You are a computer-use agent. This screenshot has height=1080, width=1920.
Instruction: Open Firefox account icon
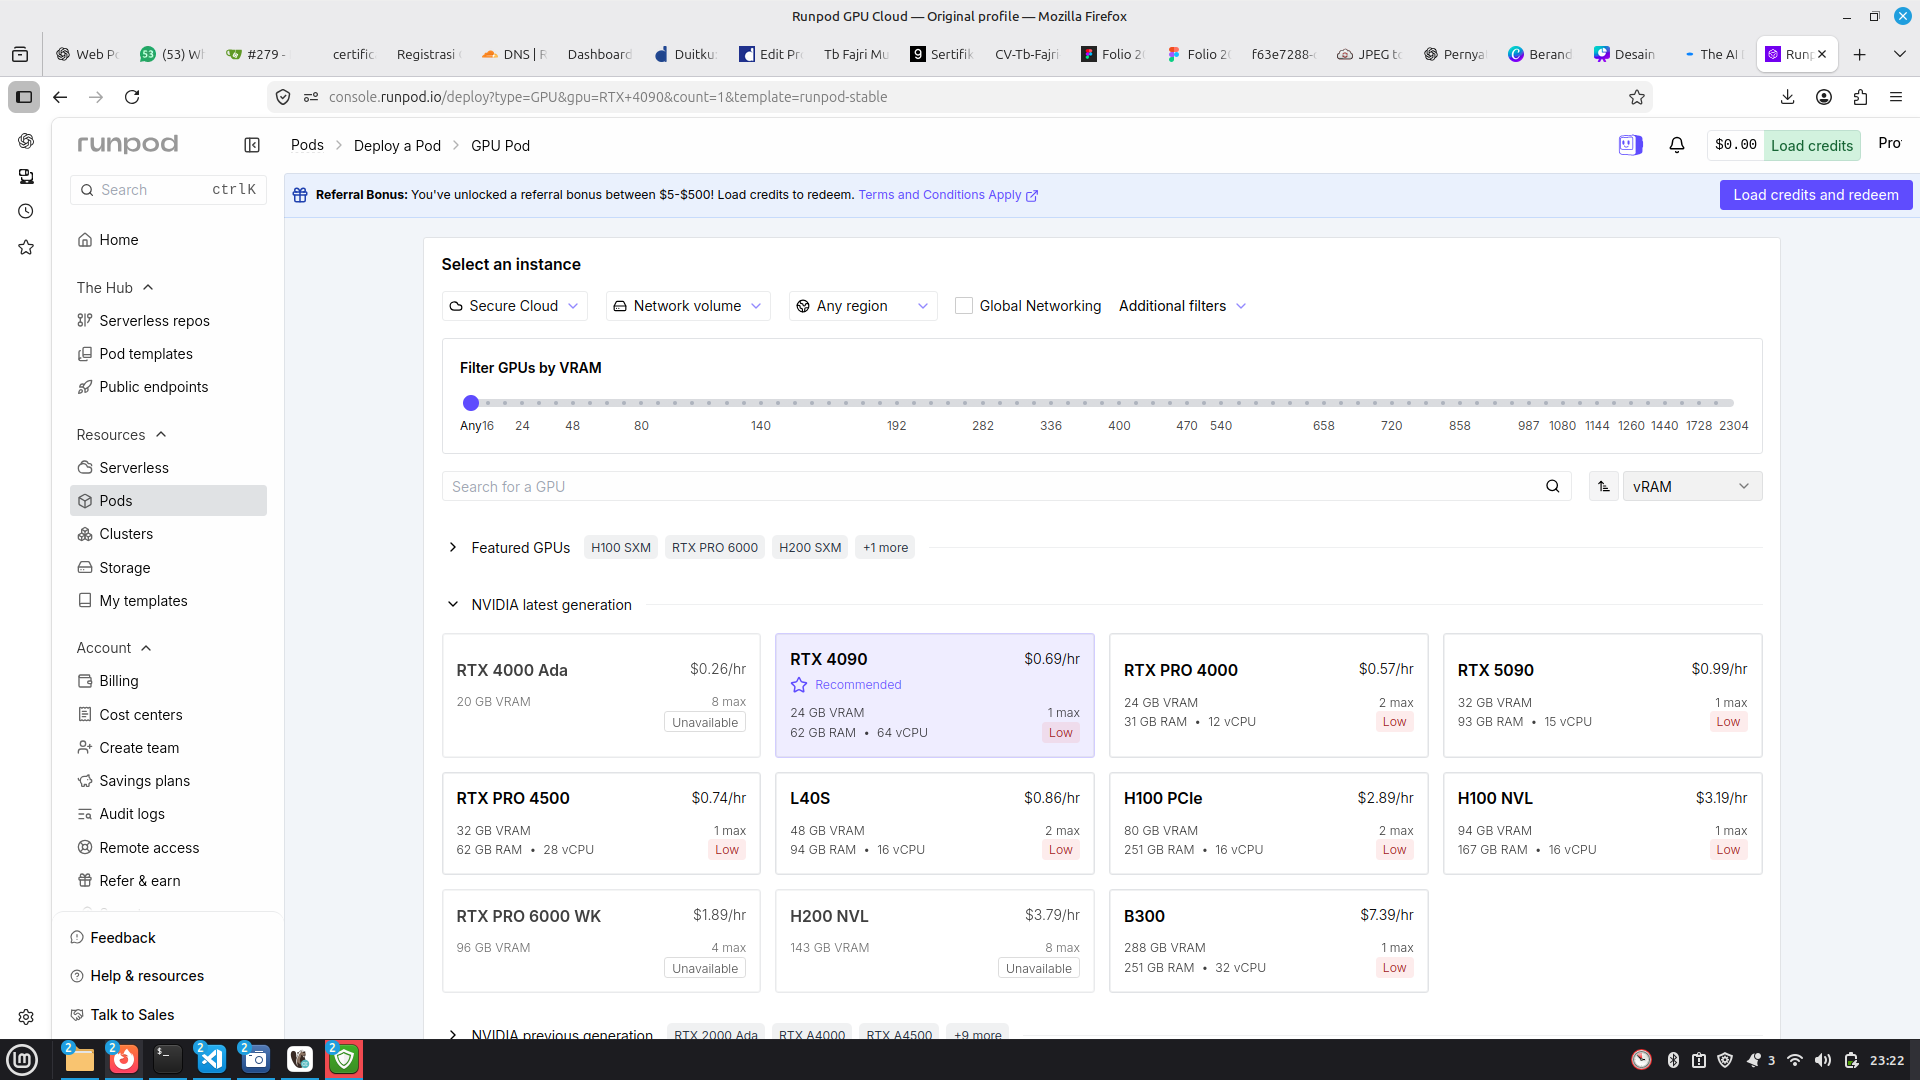click(x=1824, y=97)
